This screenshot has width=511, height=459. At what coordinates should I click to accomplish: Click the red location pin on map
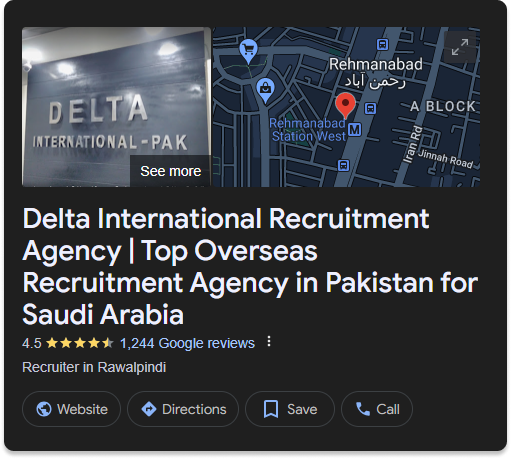[x=345, y=106]
